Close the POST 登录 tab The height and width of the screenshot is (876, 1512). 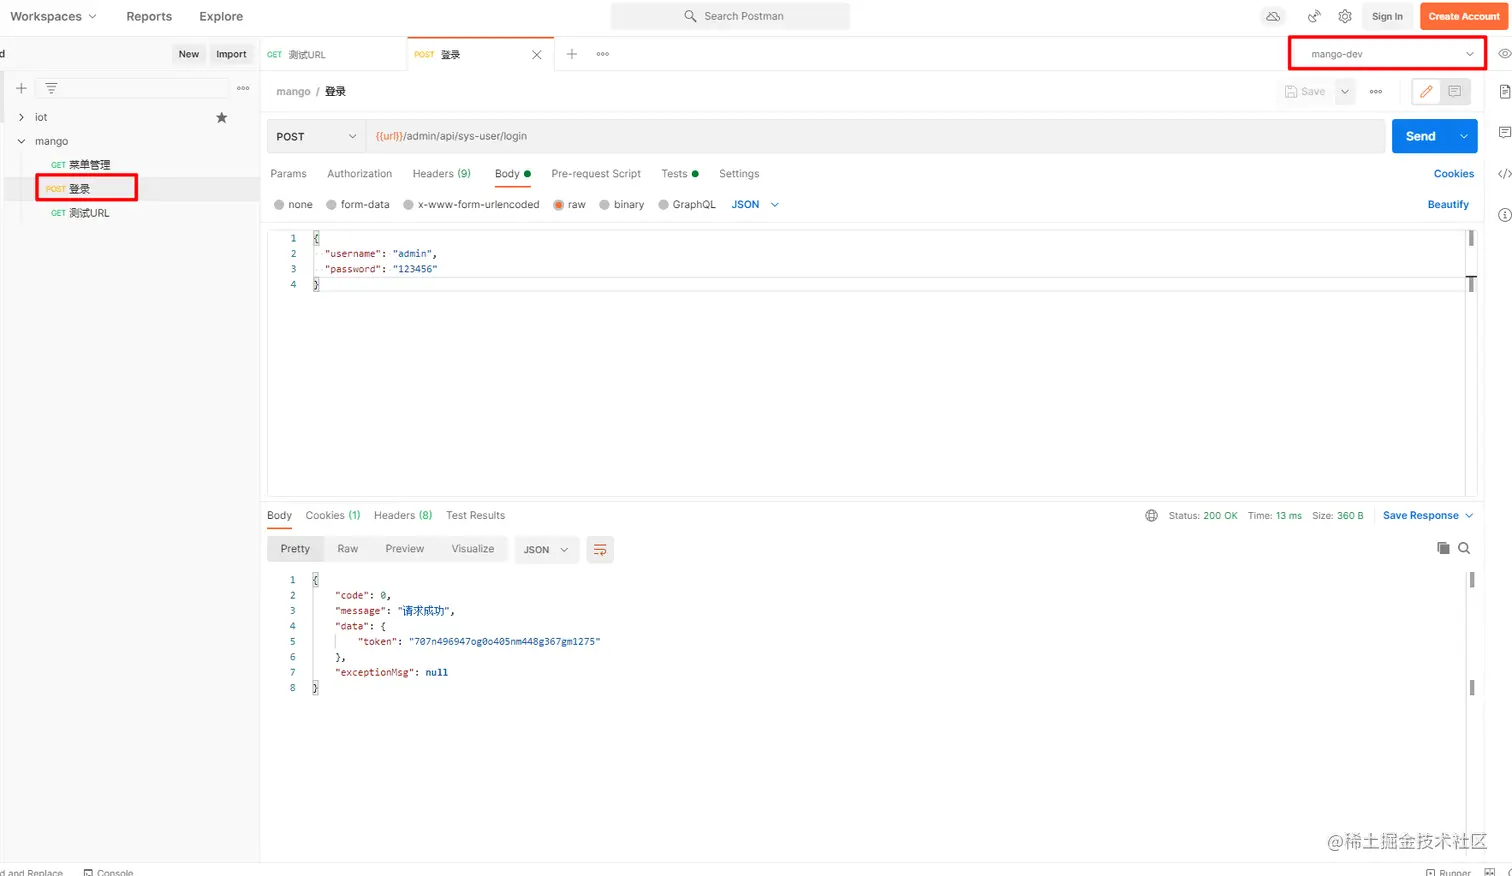coord(537,55)
